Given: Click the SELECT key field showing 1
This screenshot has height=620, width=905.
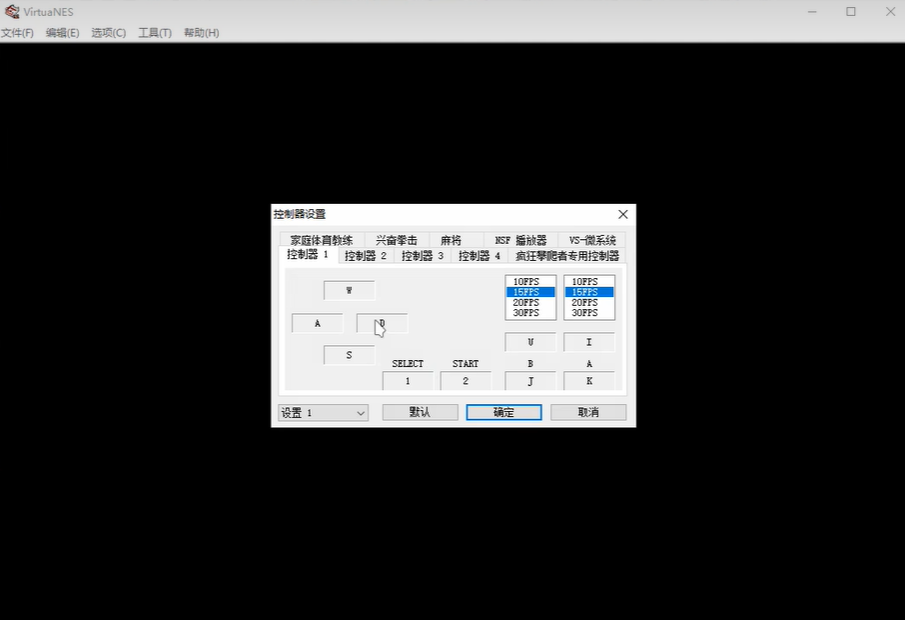Looking at the screenshot, I should point(408,381).
